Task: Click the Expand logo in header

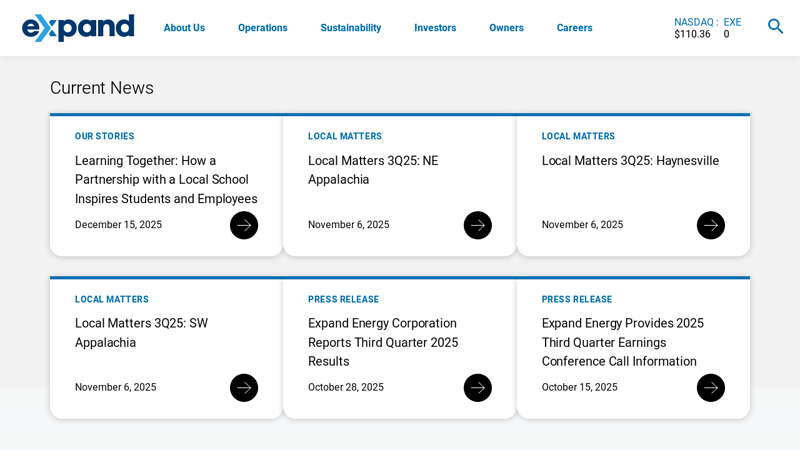Action: click(78, 27)
